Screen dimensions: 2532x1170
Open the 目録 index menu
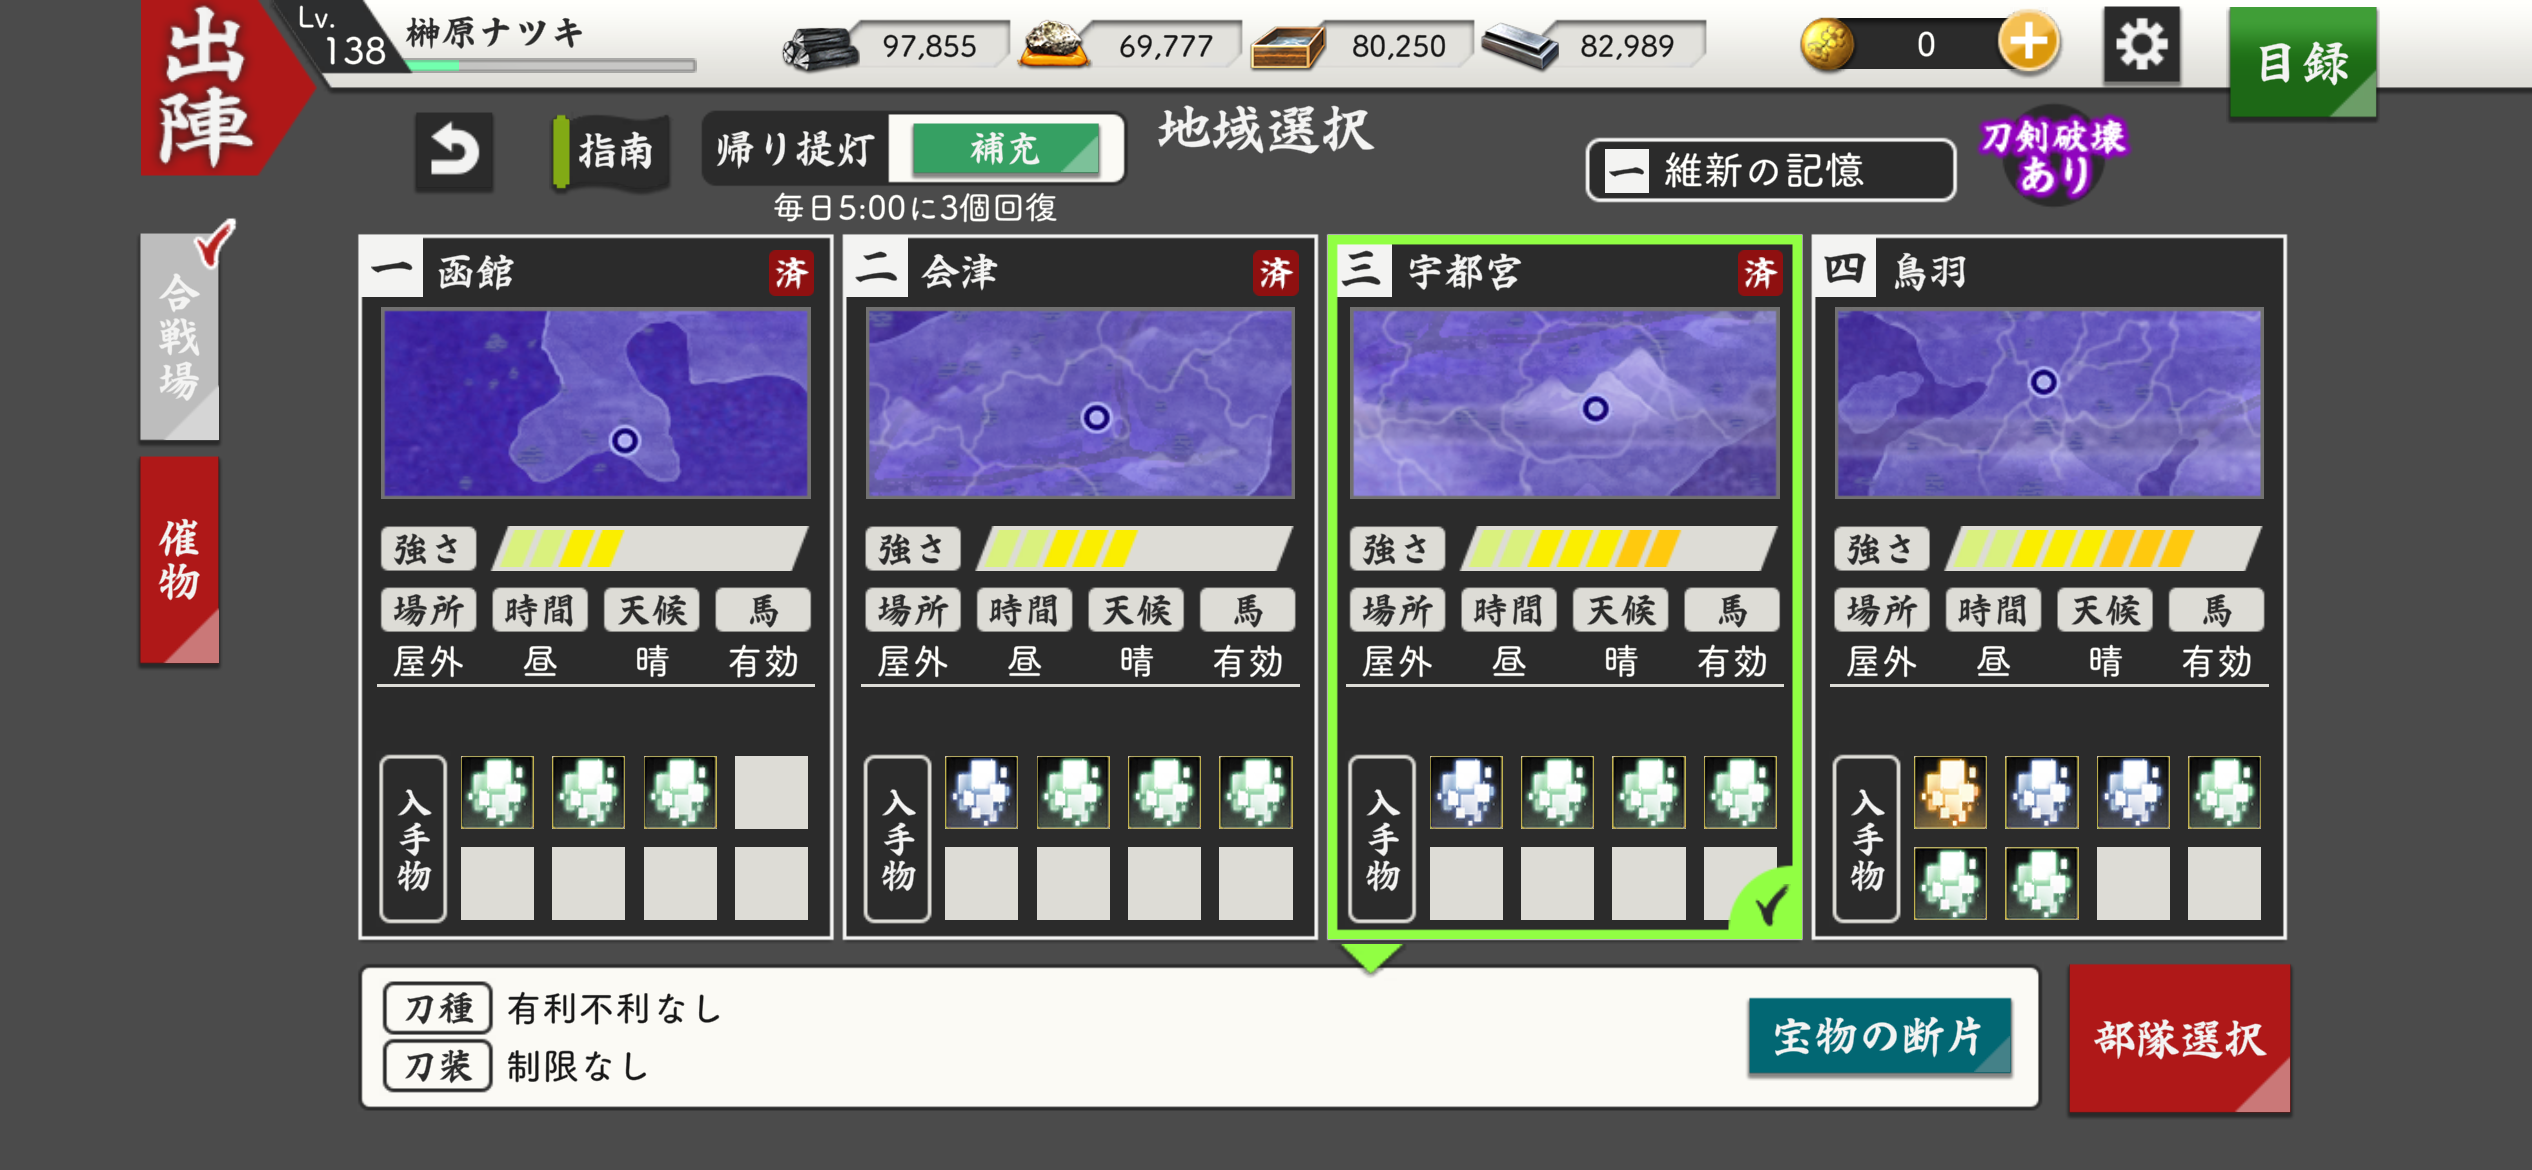point(2302,62)
